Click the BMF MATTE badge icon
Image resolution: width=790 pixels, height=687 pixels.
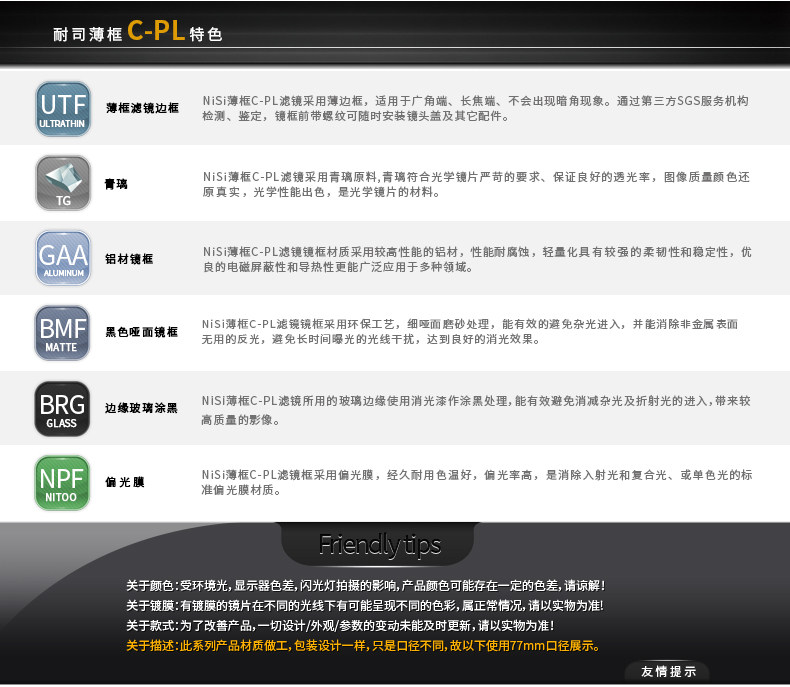tap(62, 333)
